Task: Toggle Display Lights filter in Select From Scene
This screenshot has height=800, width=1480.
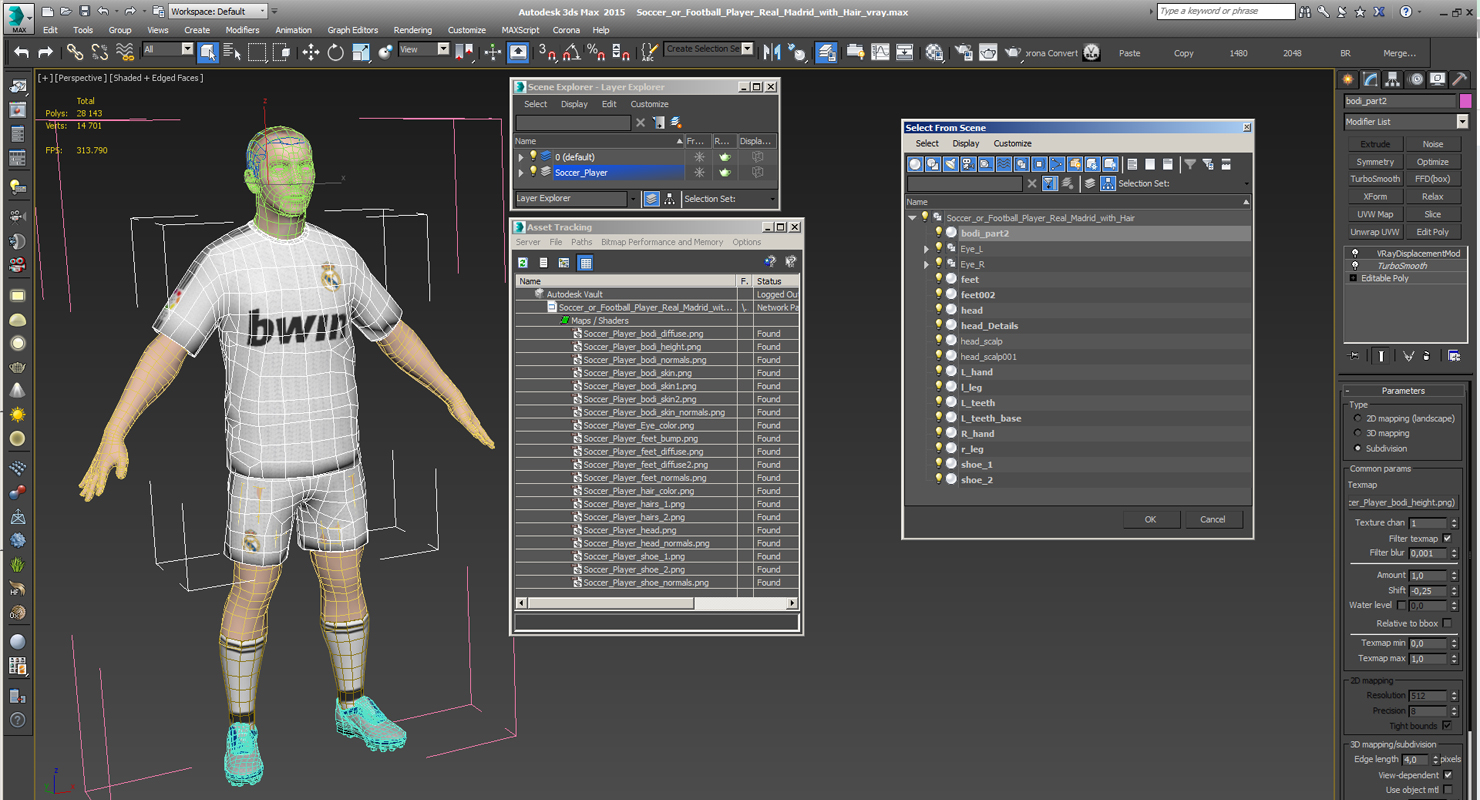Action: pos(951,164)
